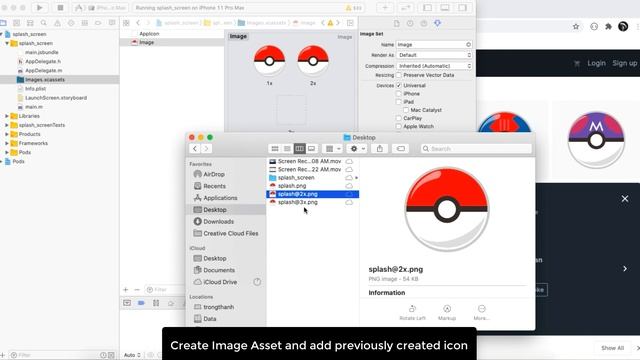
Task: Open the Finder group-by dropdown
Action: tap(332, 149)
